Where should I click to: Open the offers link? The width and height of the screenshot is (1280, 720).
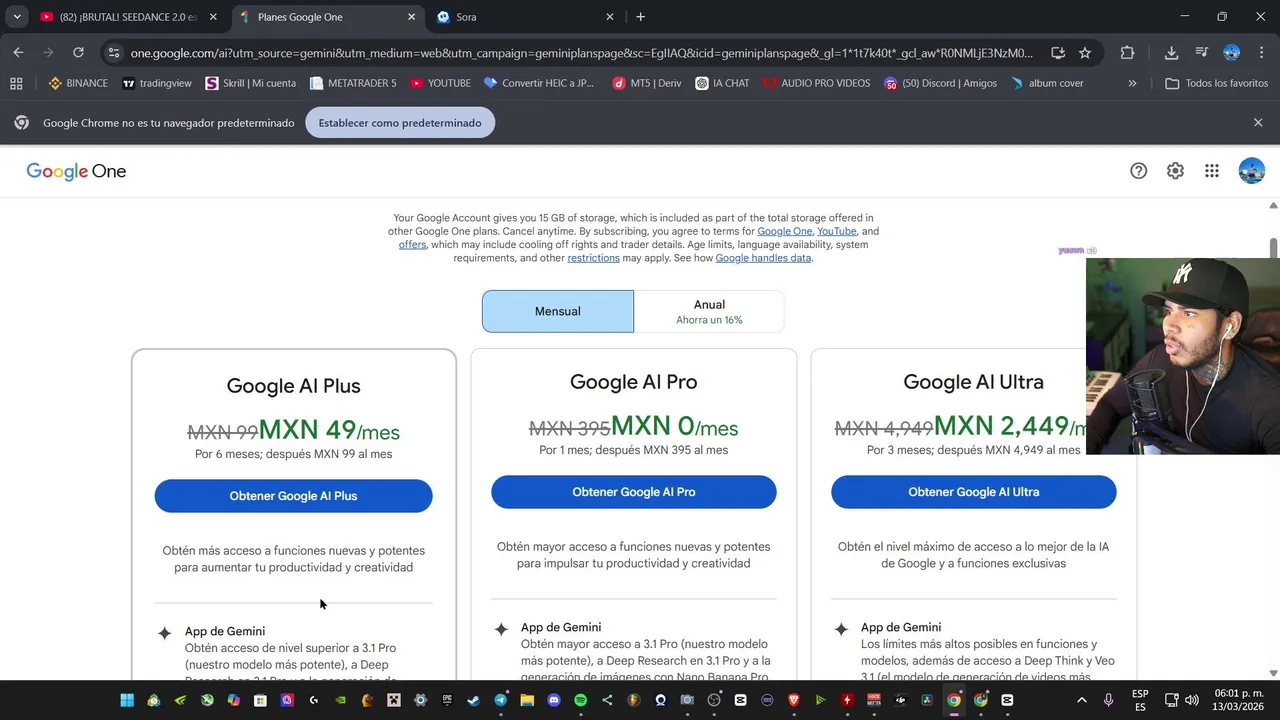click(412, 244)
